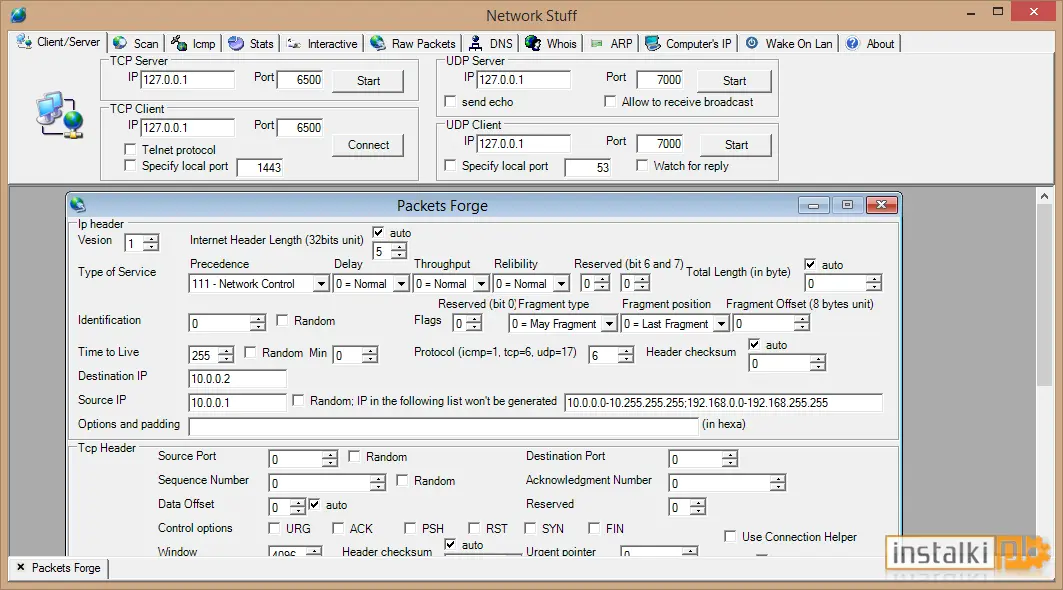The height and width of the screenshot is (590, 1063).
Task: Click the Raw Packets tab icon
Action: 378,43
